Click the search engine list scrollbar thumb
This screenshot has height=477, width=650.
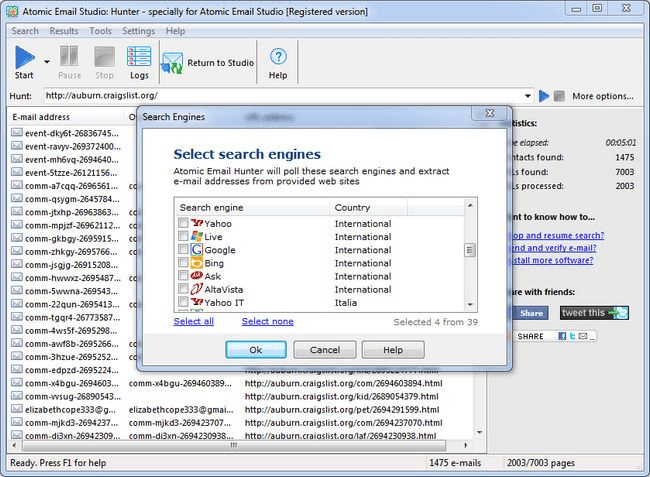[x=470, y=250]
